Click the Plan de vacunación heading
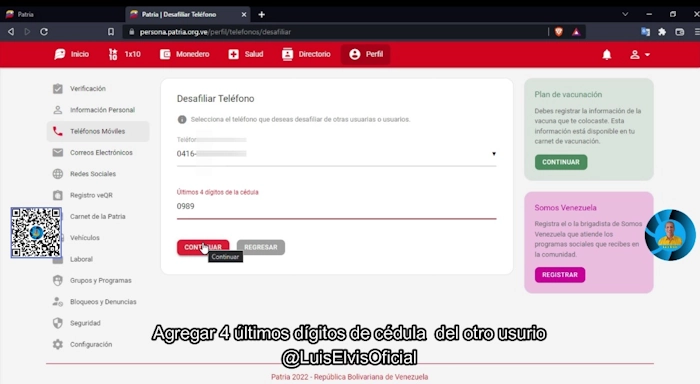Screen dimensions: 700x384 [568, 95]
